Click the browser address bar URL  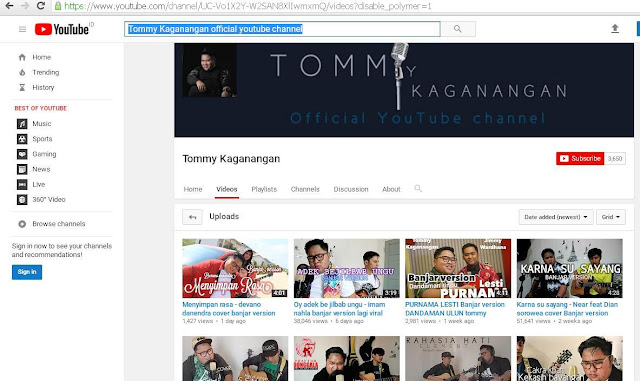(248, 6)
